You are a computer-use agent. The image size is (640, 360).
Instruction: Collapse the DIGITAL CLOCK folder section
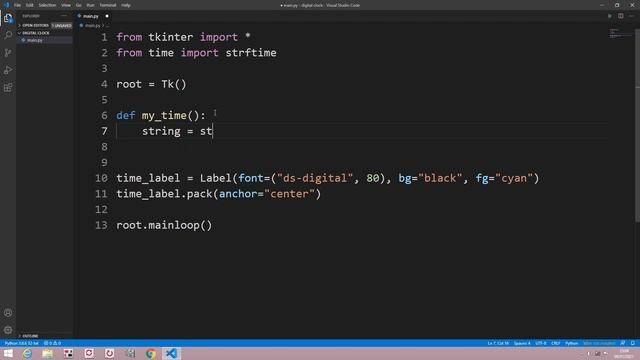36,33
